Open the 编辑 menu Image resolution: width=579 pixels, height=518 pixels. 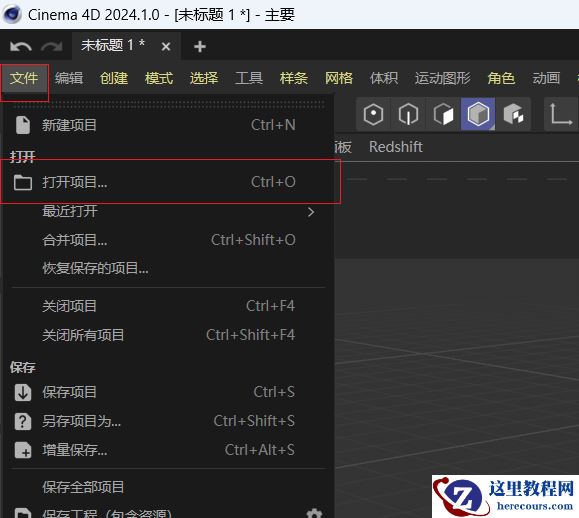(x=69, y=78)
